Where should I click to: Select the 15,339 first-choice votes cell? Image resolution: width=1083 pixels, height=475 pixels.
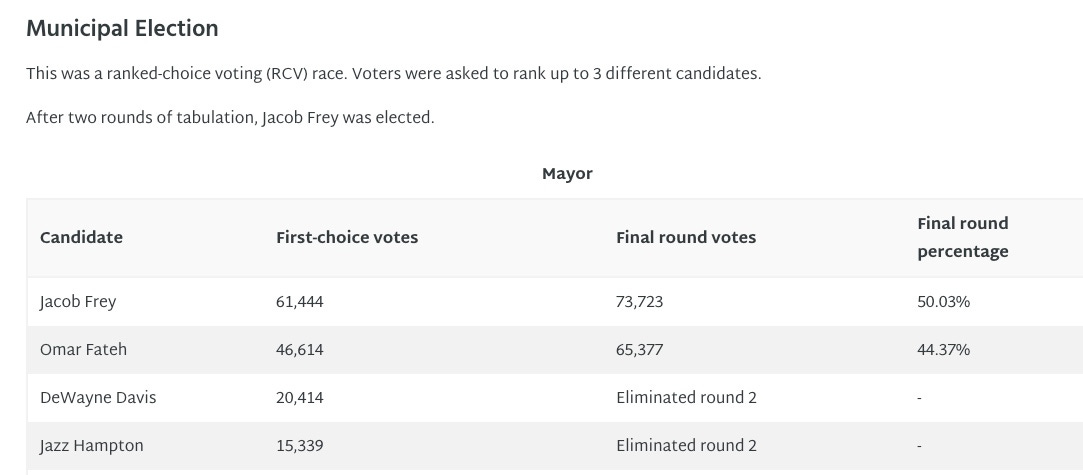(300, 446)
